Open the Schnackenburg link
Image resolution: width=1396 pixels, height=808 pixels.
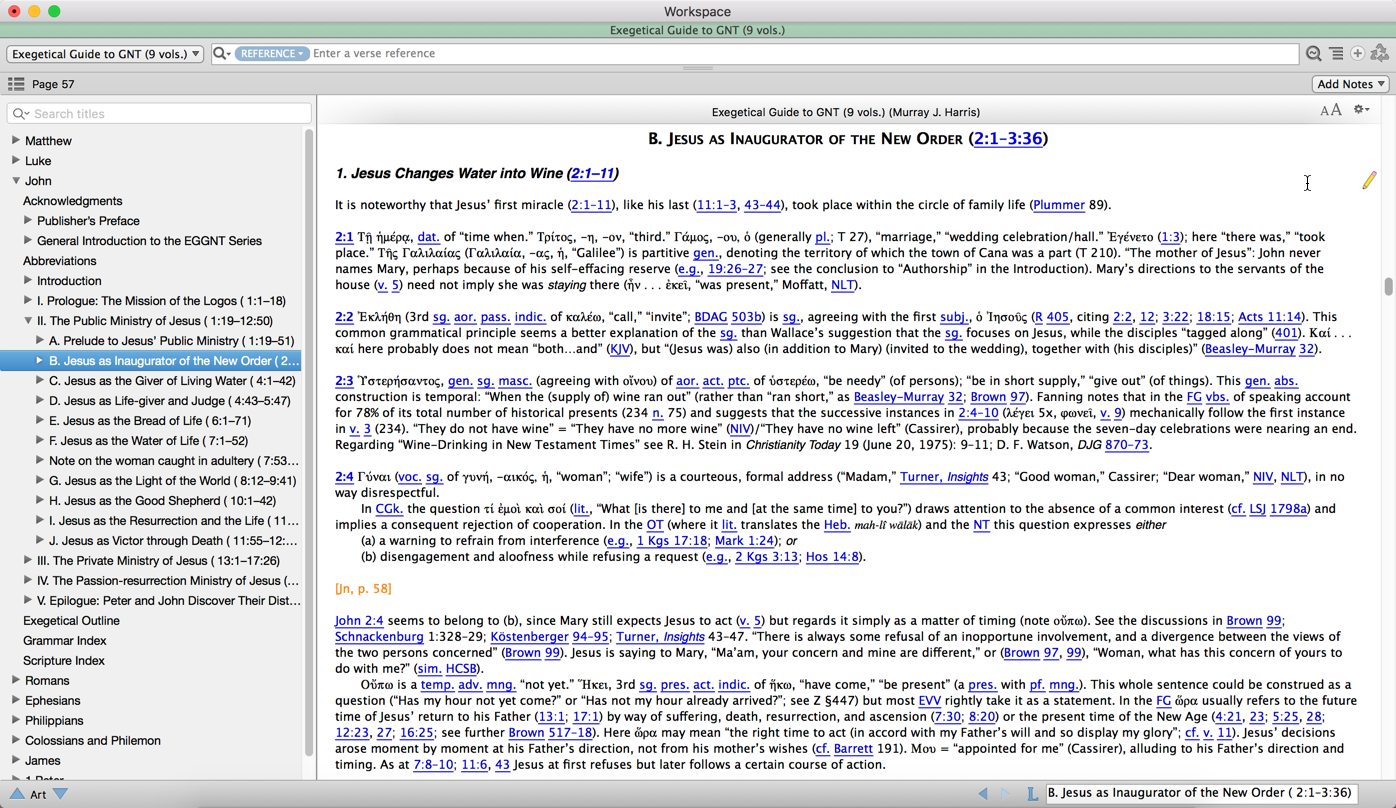(379, 637)
